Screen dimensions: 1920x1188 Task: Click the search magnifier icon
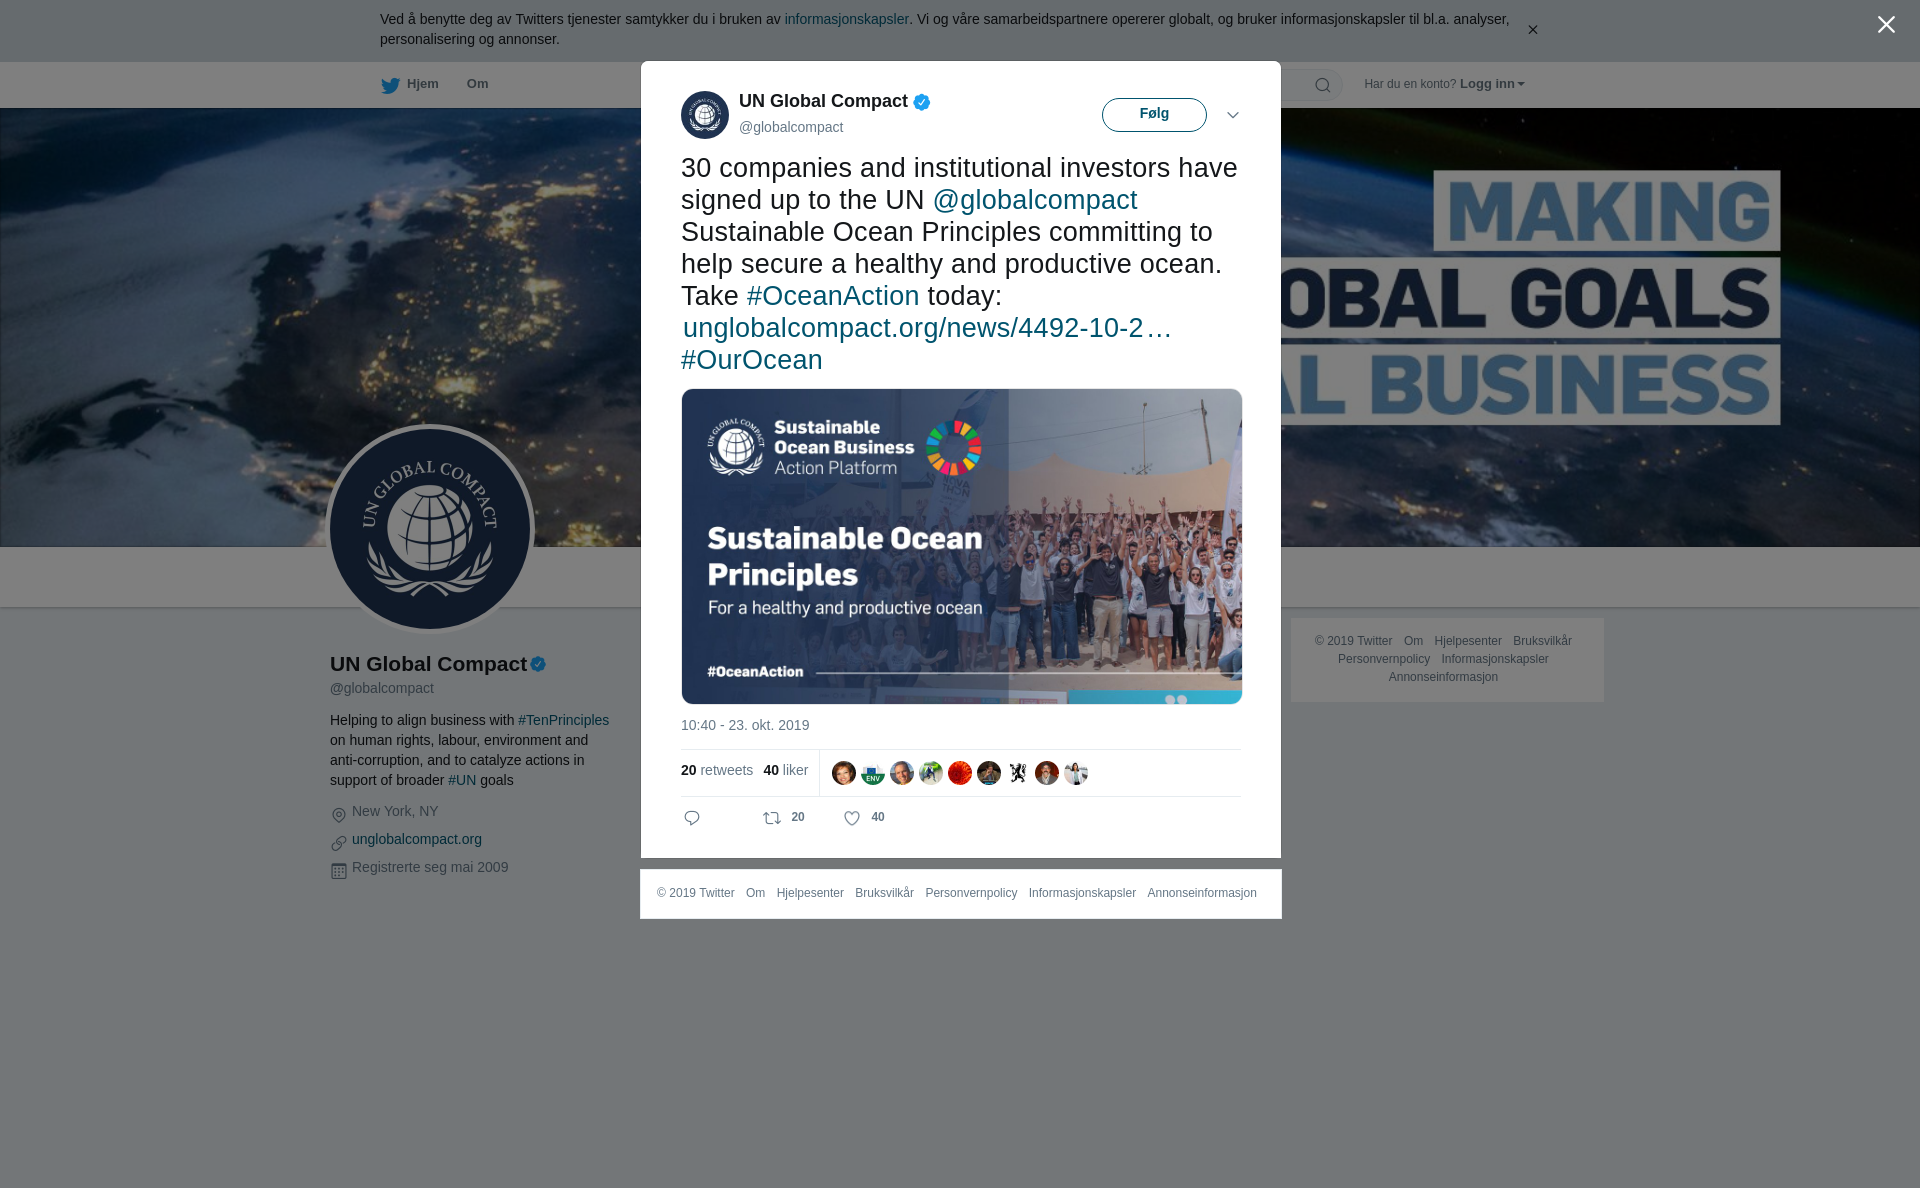click(x=1323, y=85)
